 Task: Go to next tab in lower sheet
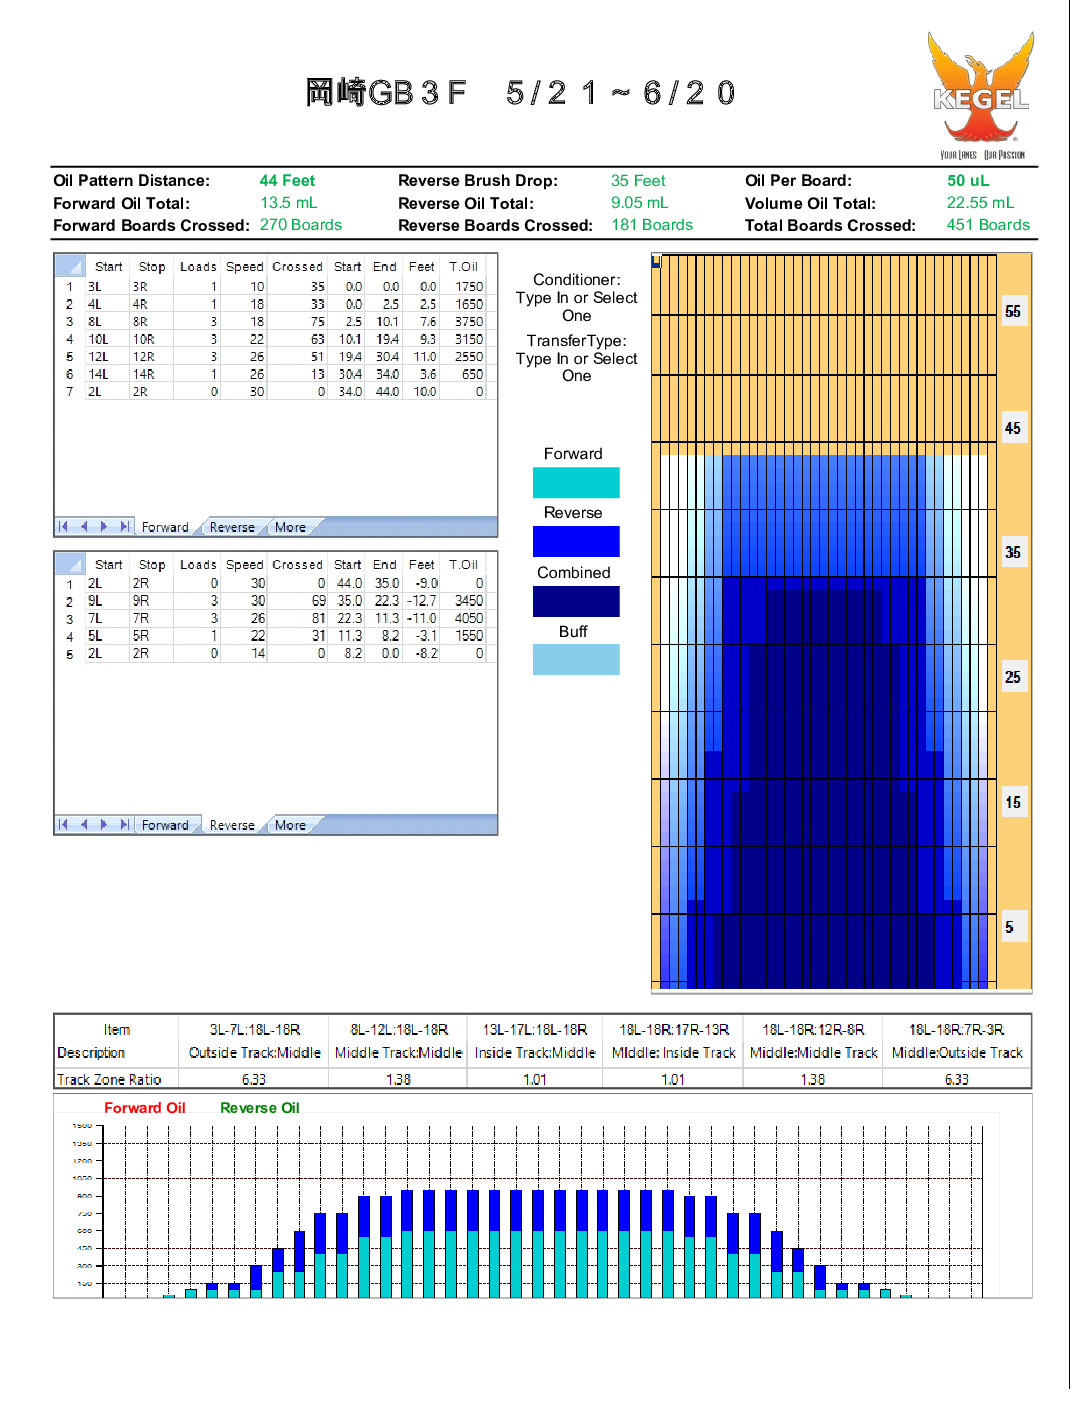[104, 824]
